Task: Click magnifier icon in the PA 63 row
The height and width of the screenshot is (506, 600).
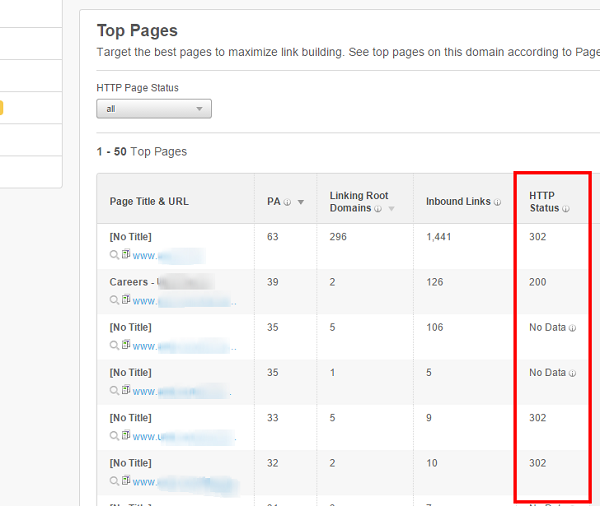Action: pyautogui.click(x=114, y=255)
